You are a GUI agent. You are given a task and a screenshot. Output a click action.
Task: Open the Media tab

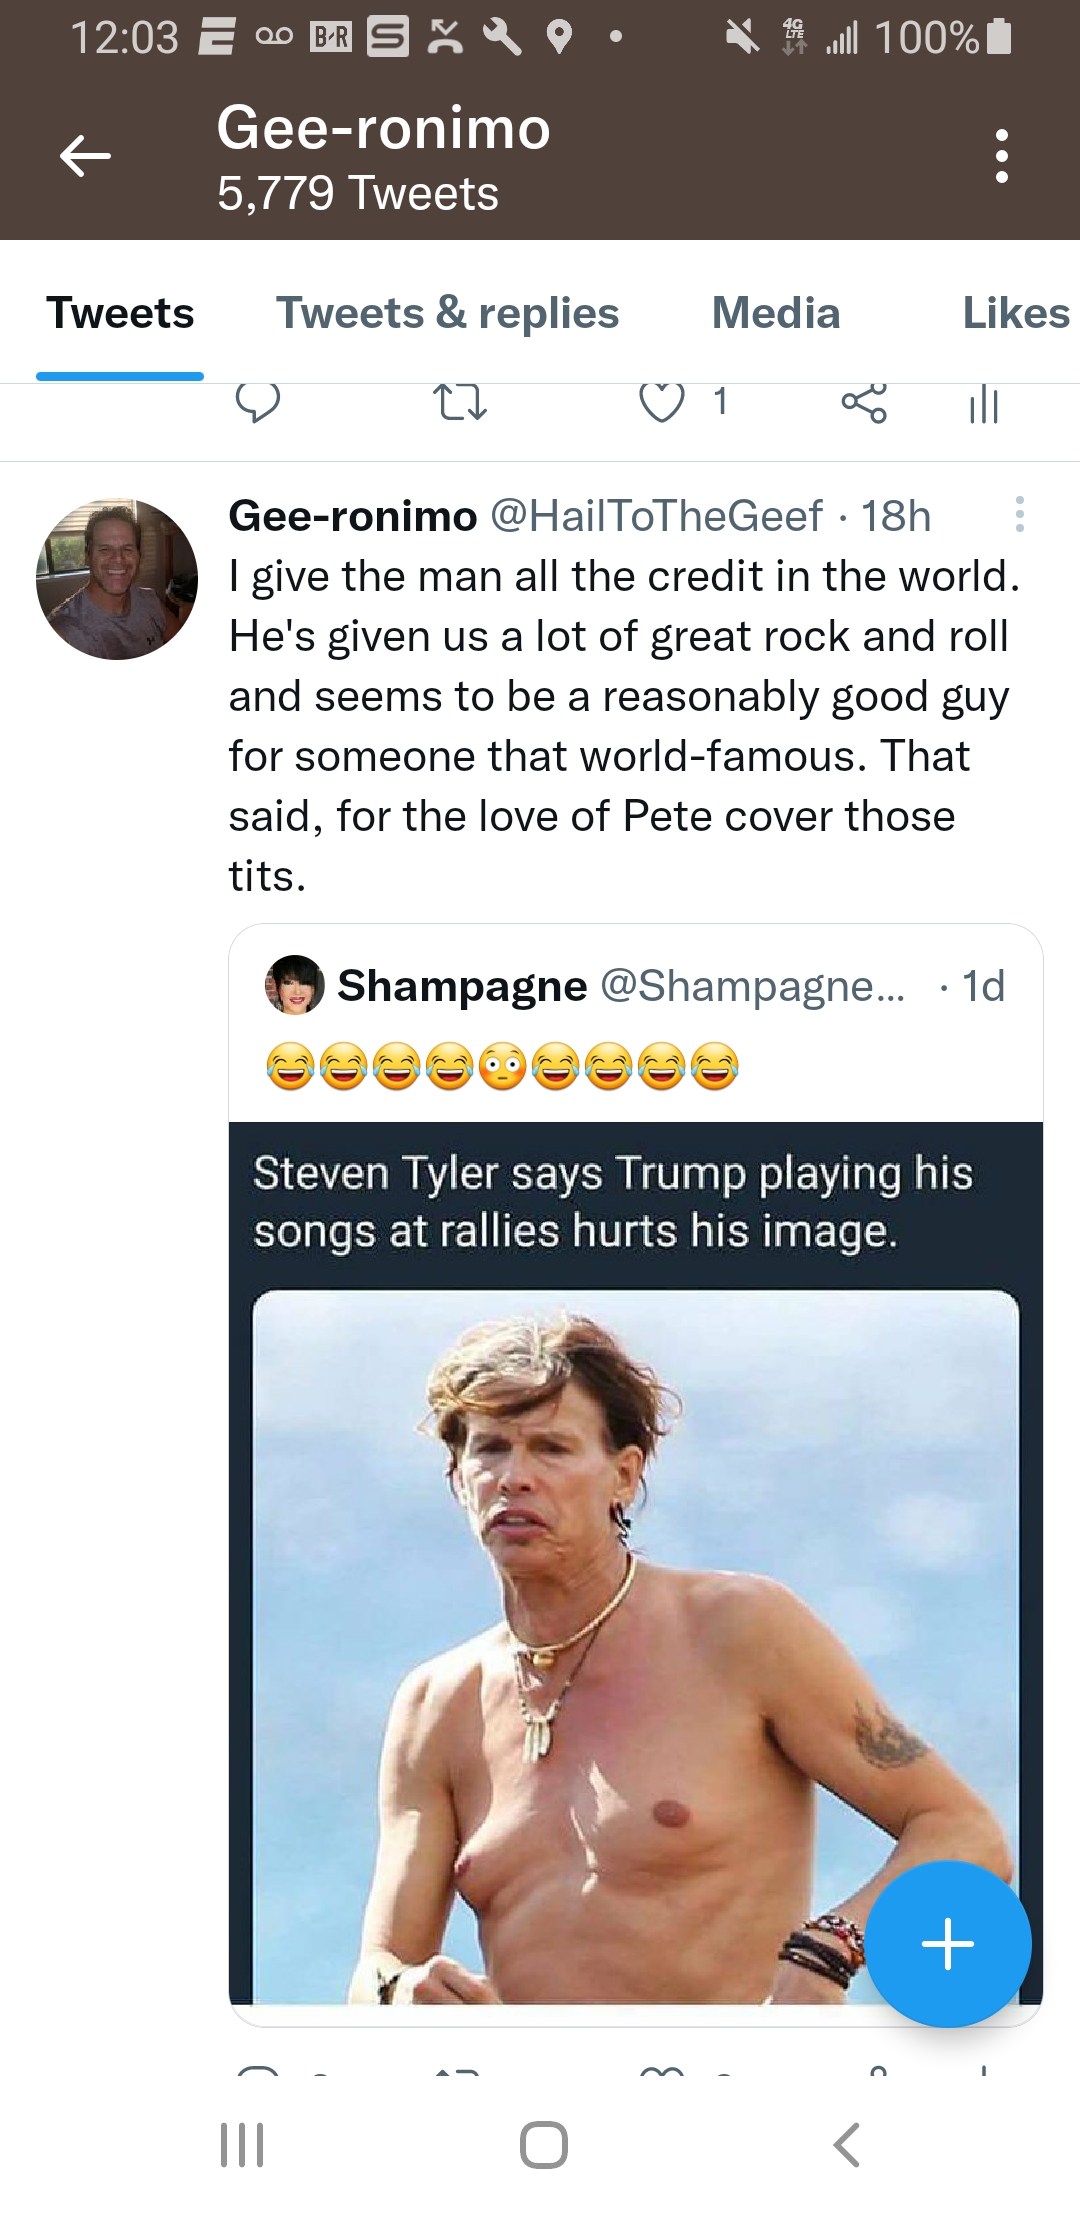[x=775, y=313]
